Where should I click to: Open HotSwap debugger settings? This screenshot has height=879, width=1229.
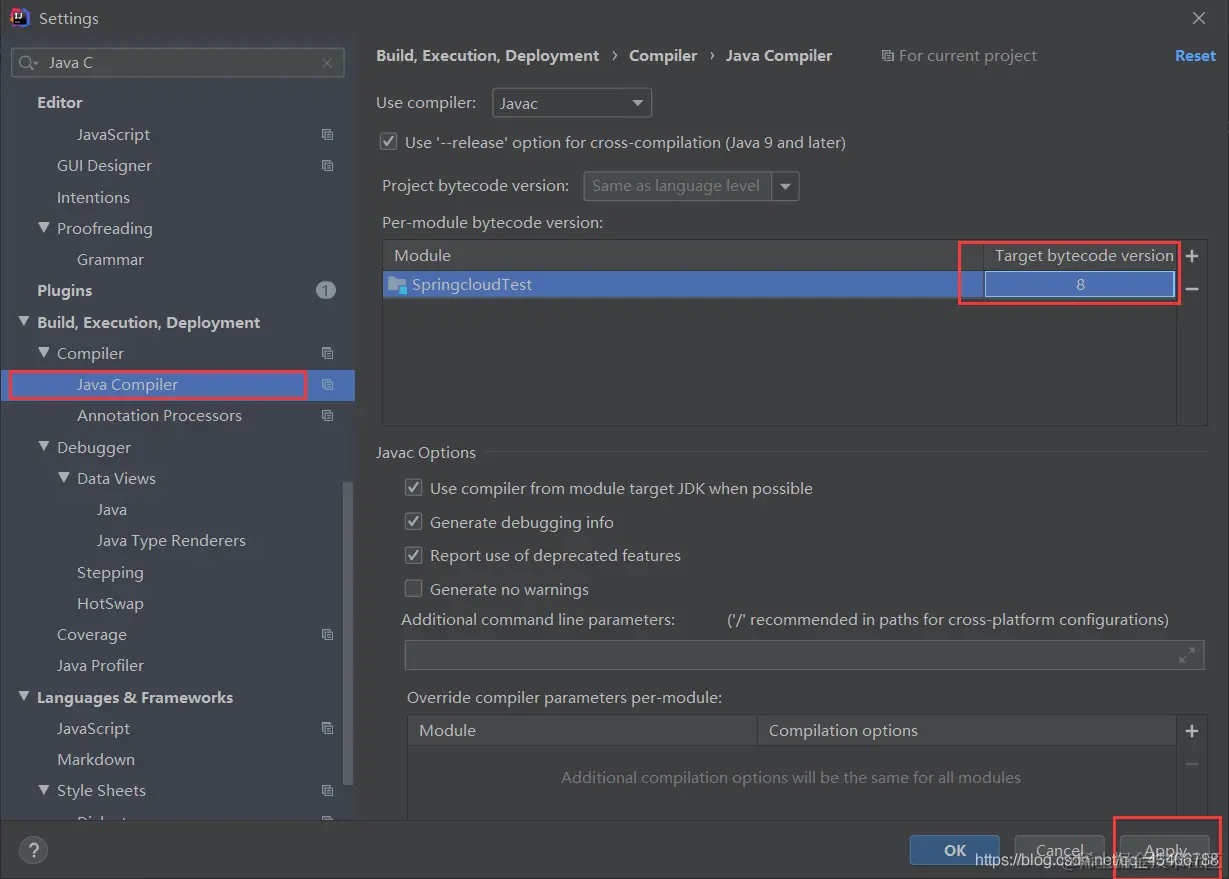110,603
